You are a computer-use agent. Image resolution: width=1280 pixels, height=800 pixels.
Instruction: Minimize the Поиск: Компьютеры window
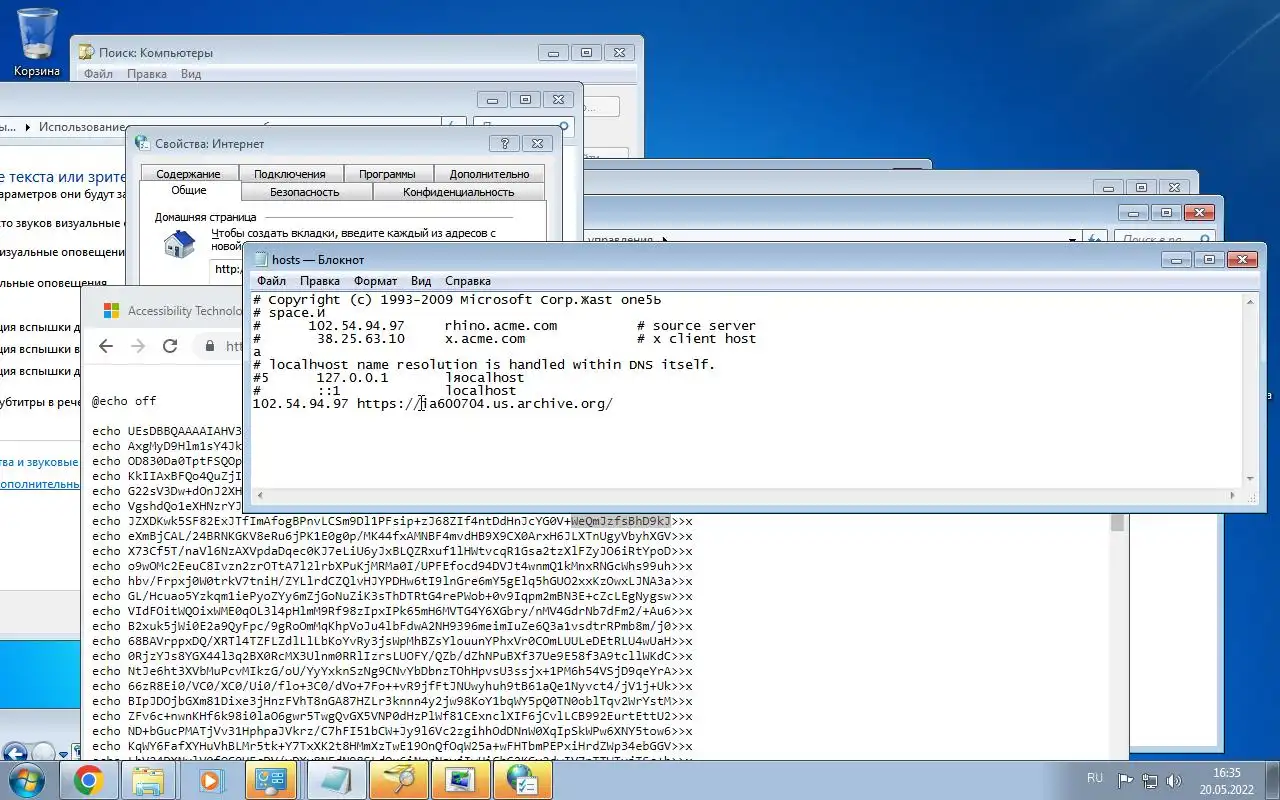coord(553,53)
